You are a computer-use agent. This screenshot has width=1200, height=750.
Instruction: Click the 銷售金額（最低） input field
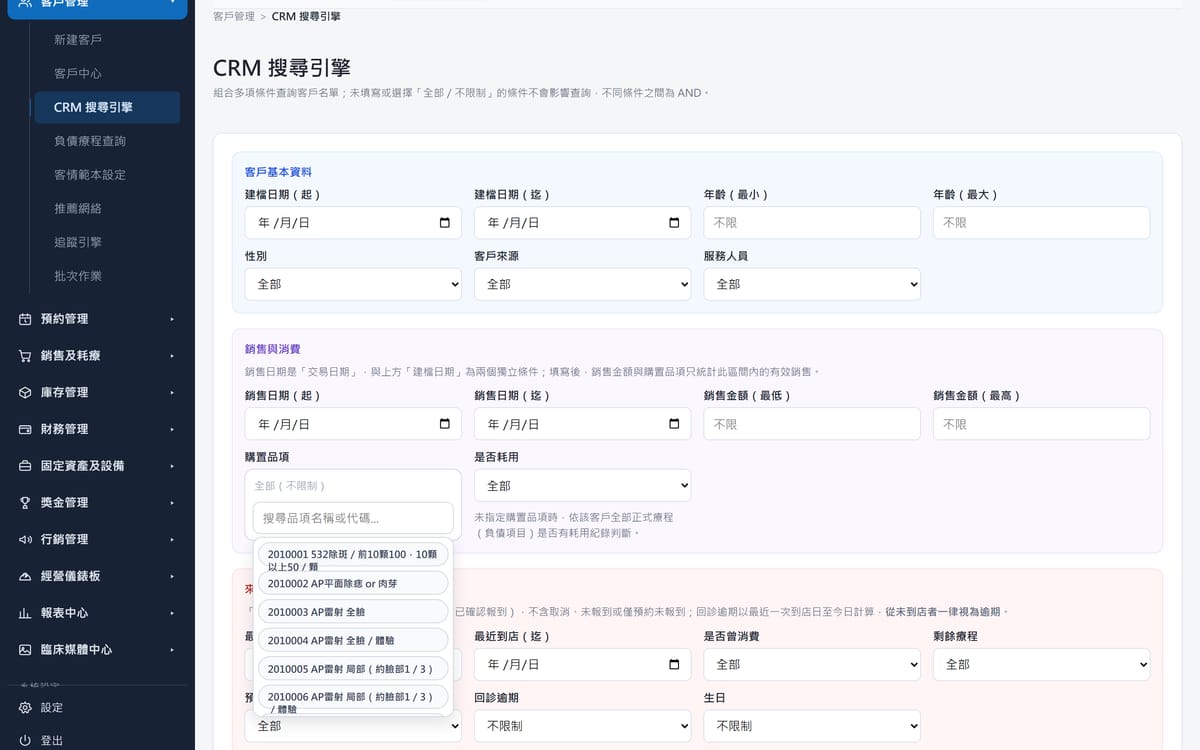tap(812, 424)
